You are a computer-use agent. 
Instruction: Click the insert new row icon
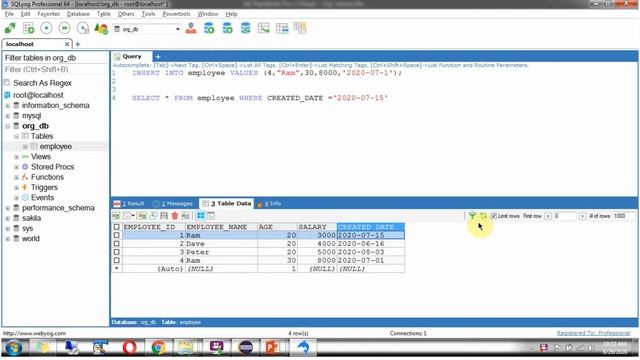pos(142,216)
